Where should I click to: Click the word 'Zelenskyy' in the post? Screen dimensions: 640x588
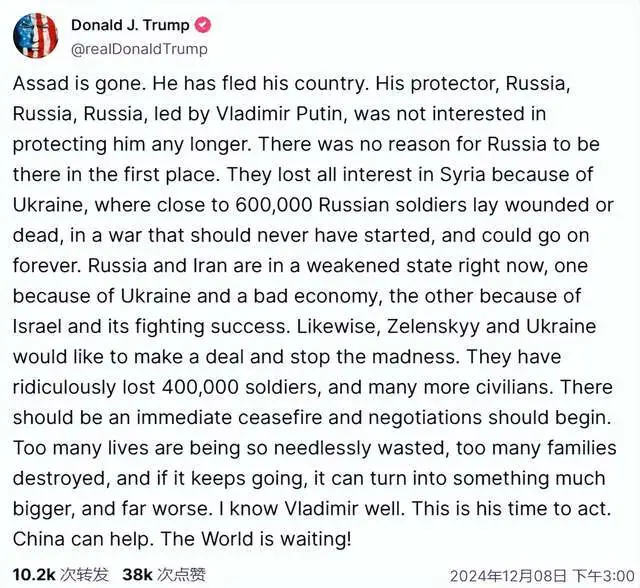(x=433, y=327)
